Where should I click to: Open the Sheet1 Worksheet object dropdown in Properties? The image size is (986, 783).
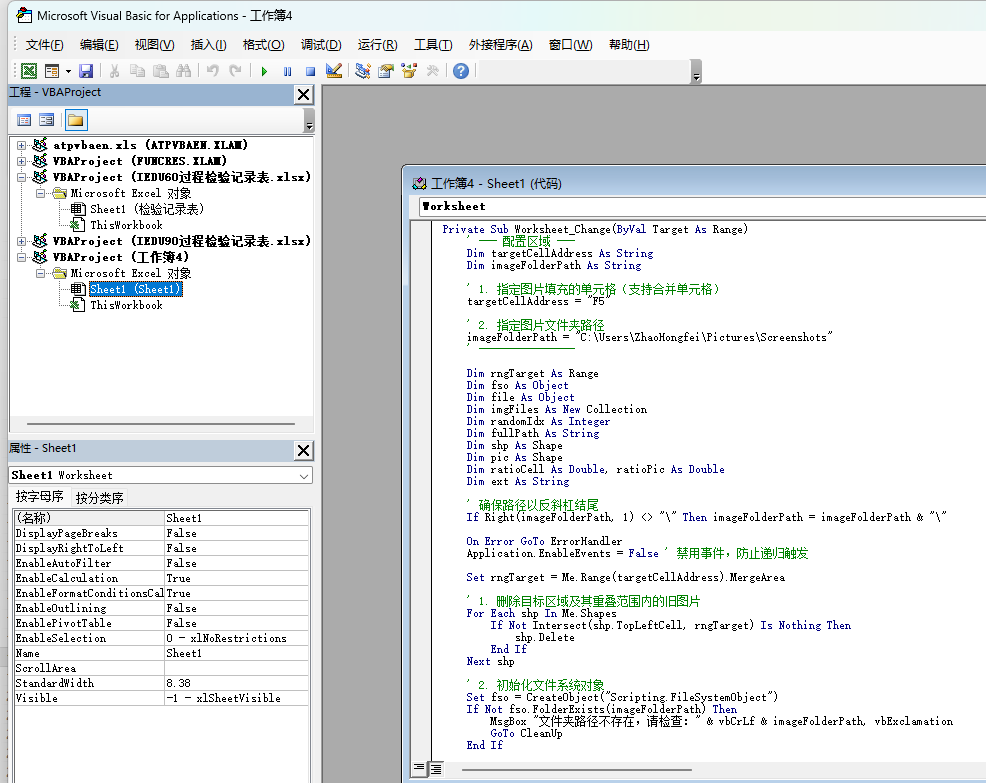pos(304,475)
